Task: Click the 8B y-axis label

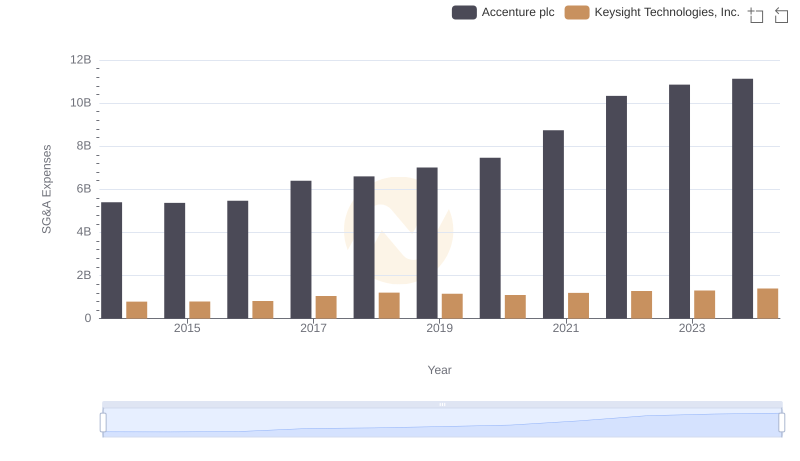Action: tap(84, 146)
